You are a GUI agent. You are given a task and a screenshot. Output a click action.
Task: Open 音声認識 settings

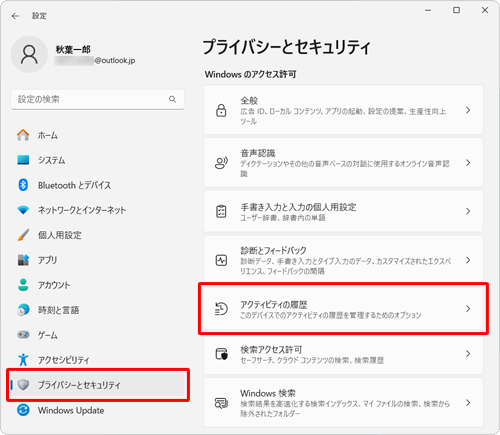[343, 163]
